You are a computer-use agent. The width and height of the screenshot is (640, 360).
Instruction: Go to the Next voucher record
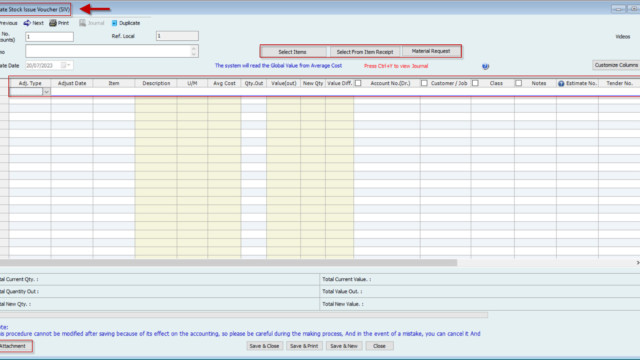pos(33,23)
